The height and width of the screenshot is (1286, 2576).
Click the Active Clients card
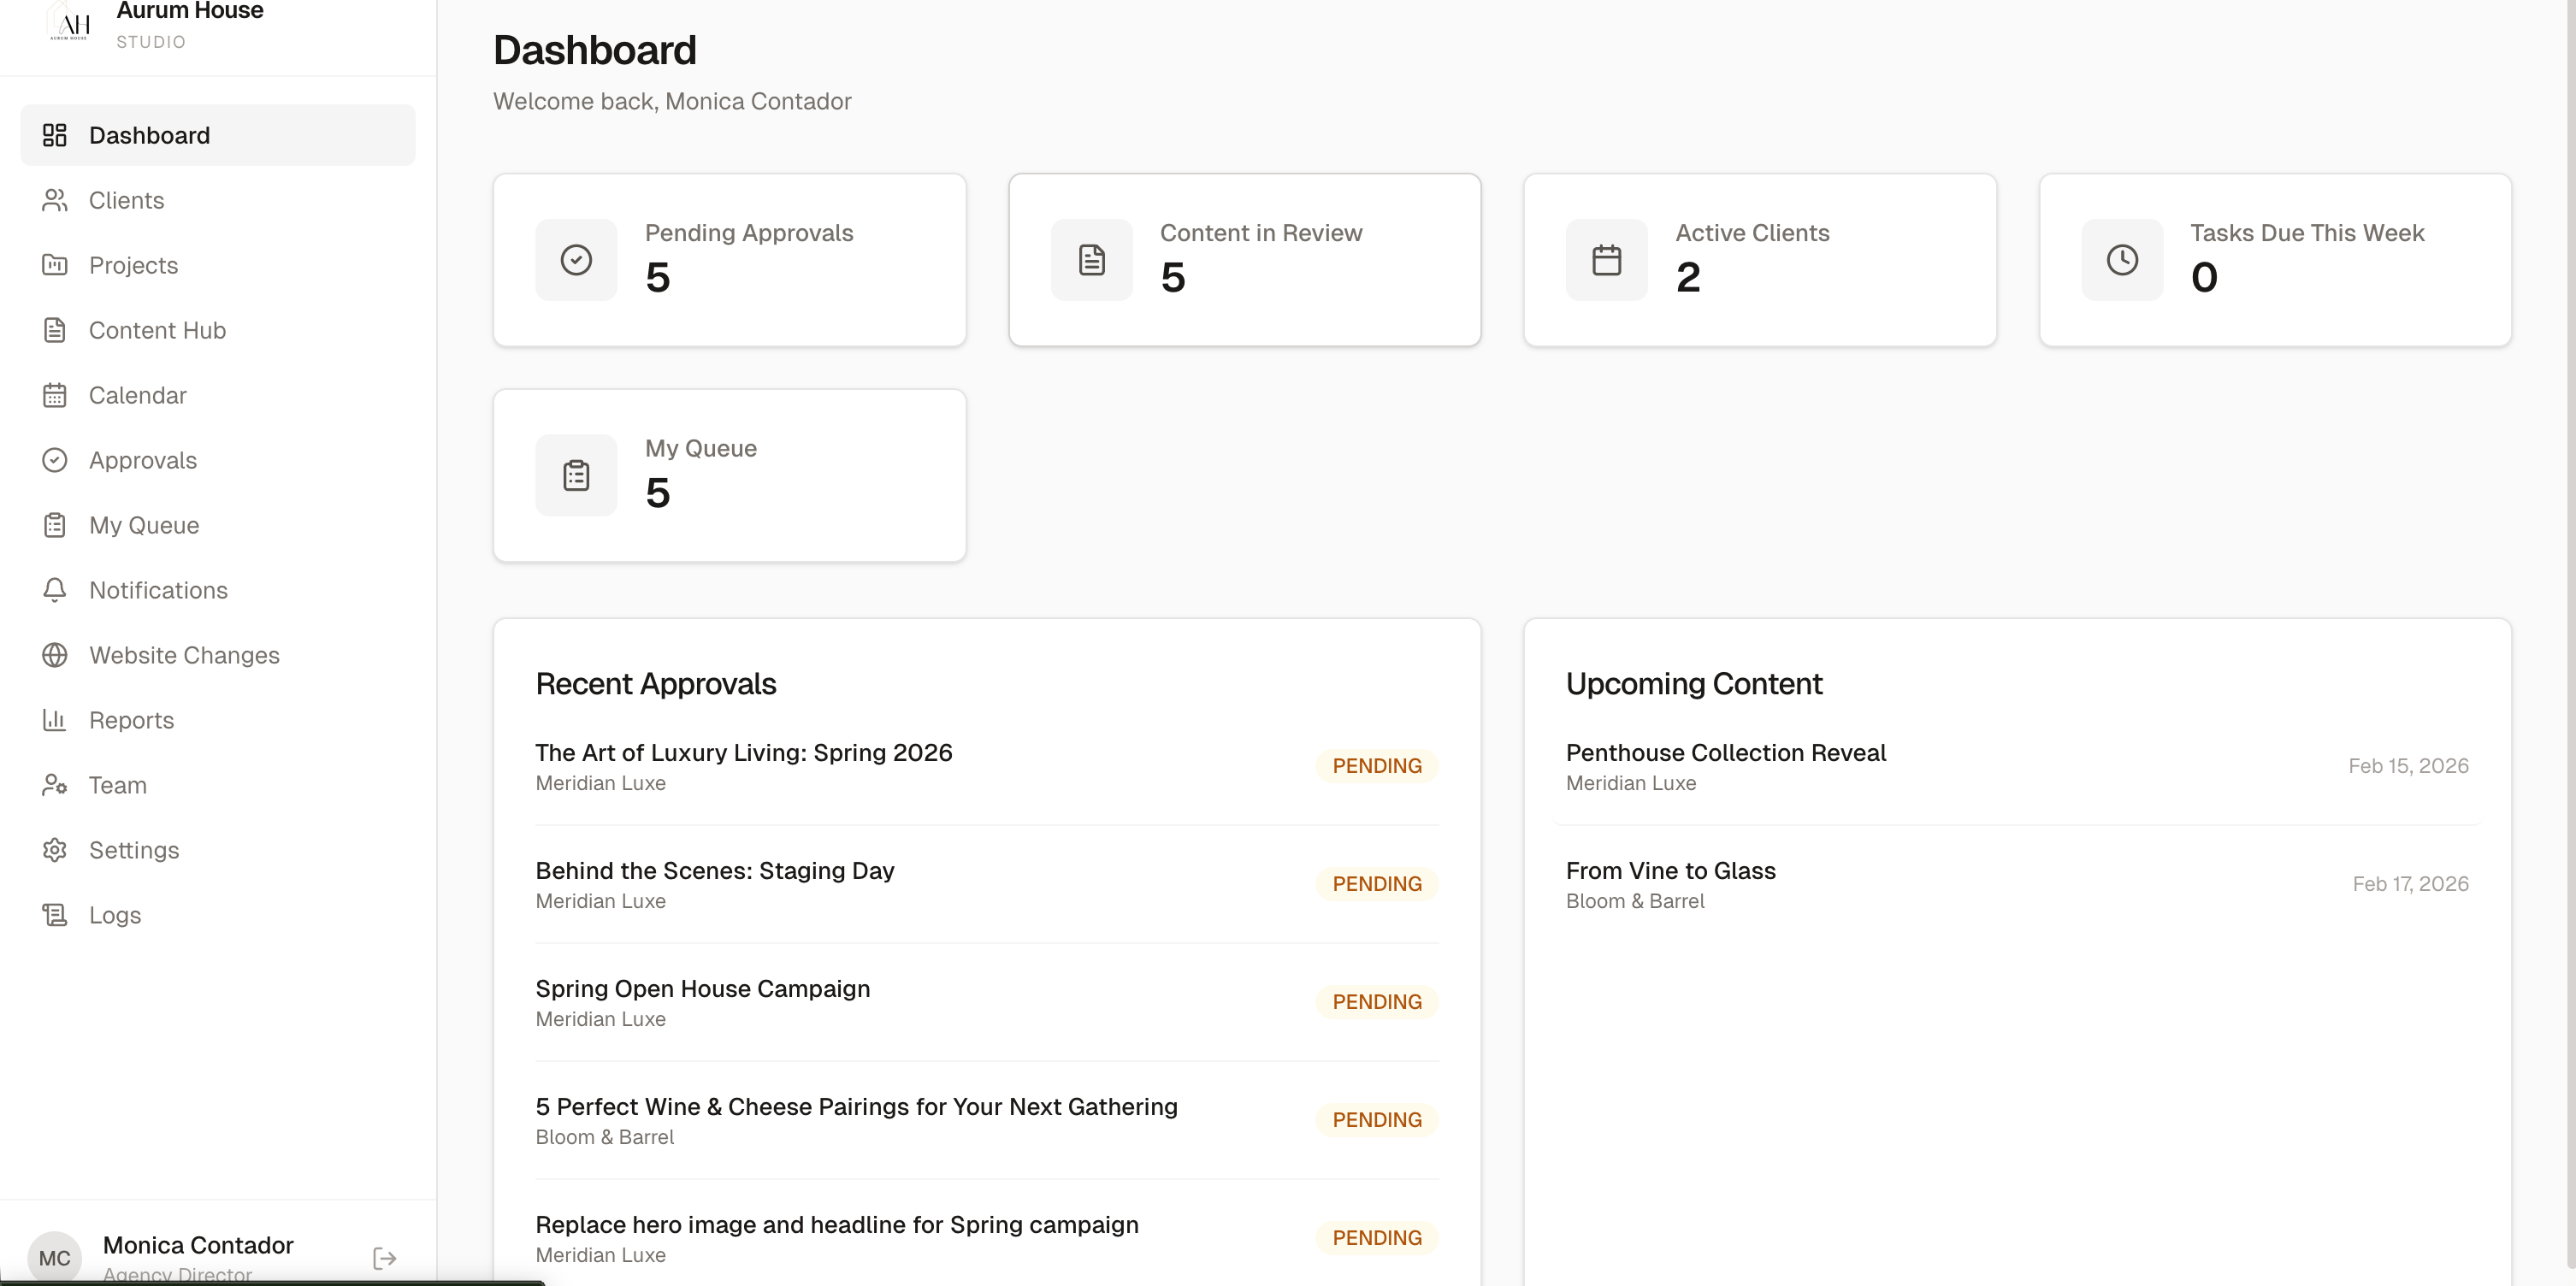click(x=1760, y=260)
